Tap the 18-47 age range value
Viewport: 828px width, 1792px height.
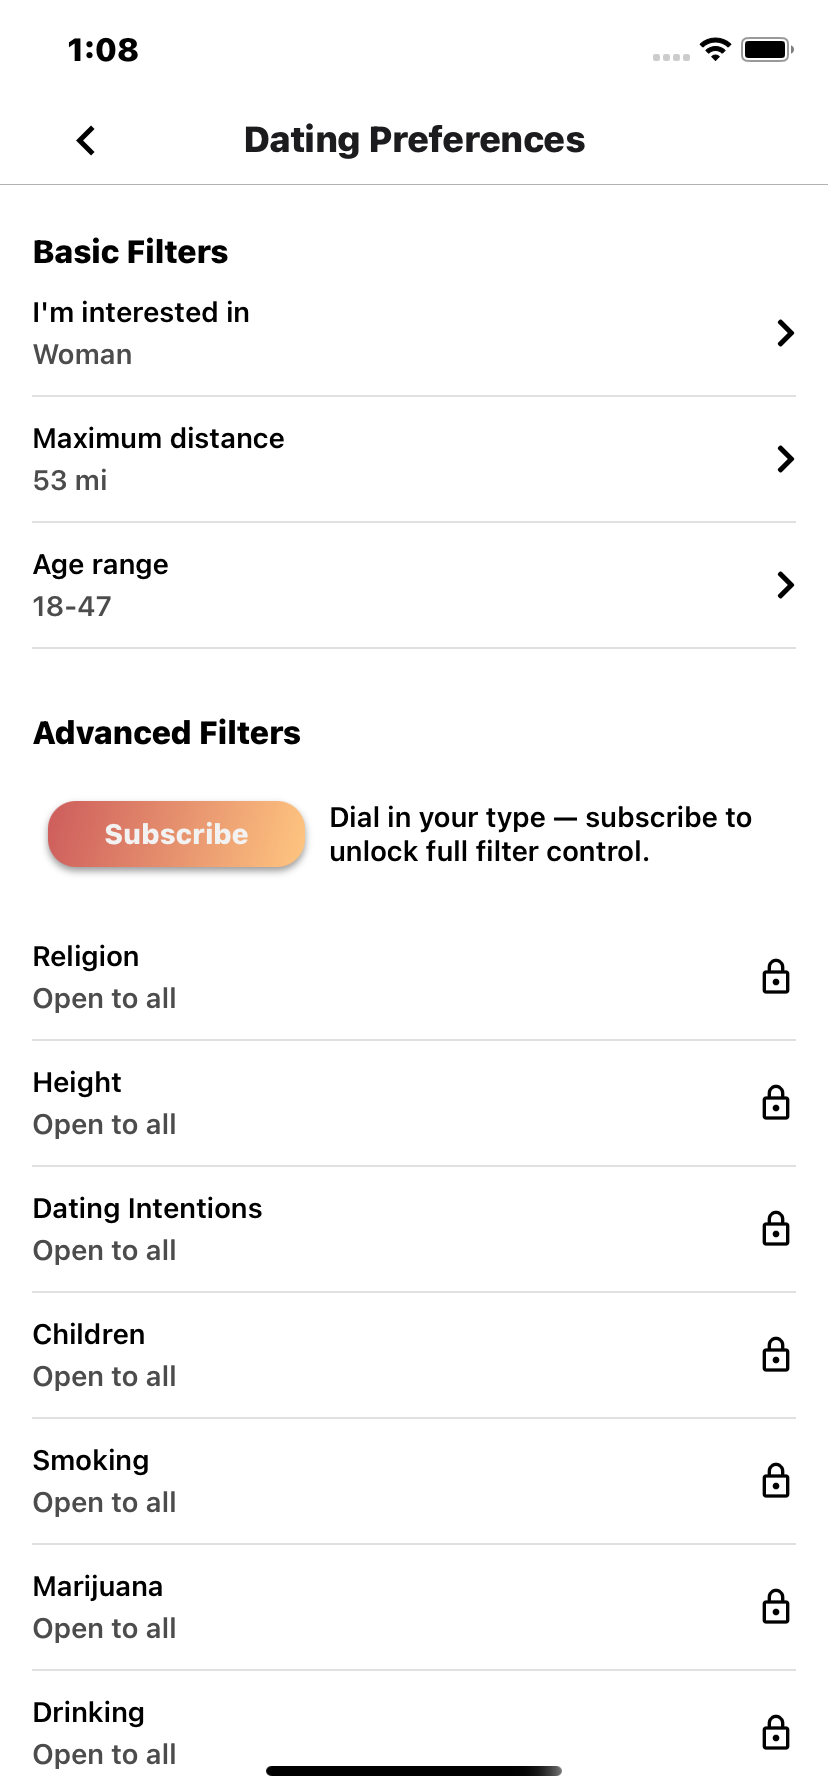click(72, 607)
